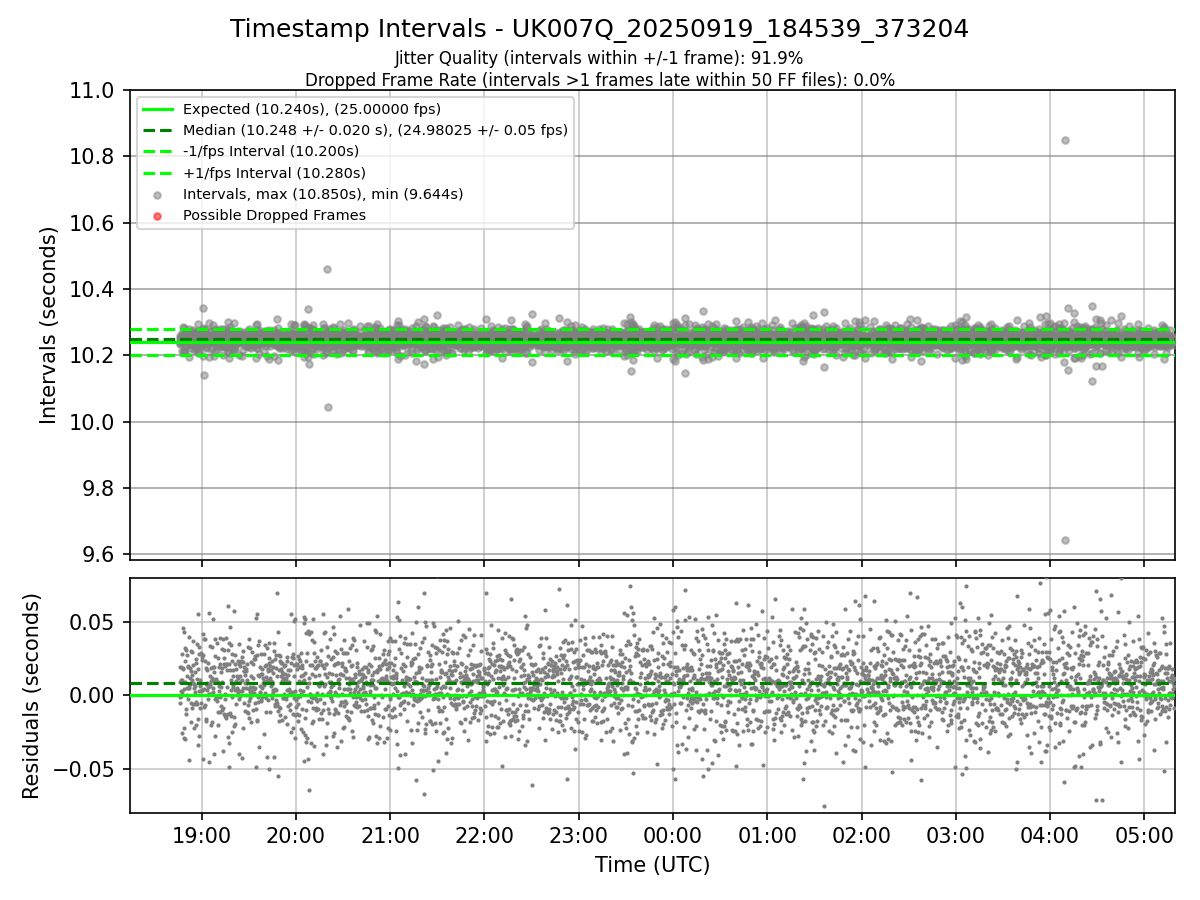Click the 00:00 x-axis tick label
This screenshot has height=900, width=1200.
tap(672, 836)
